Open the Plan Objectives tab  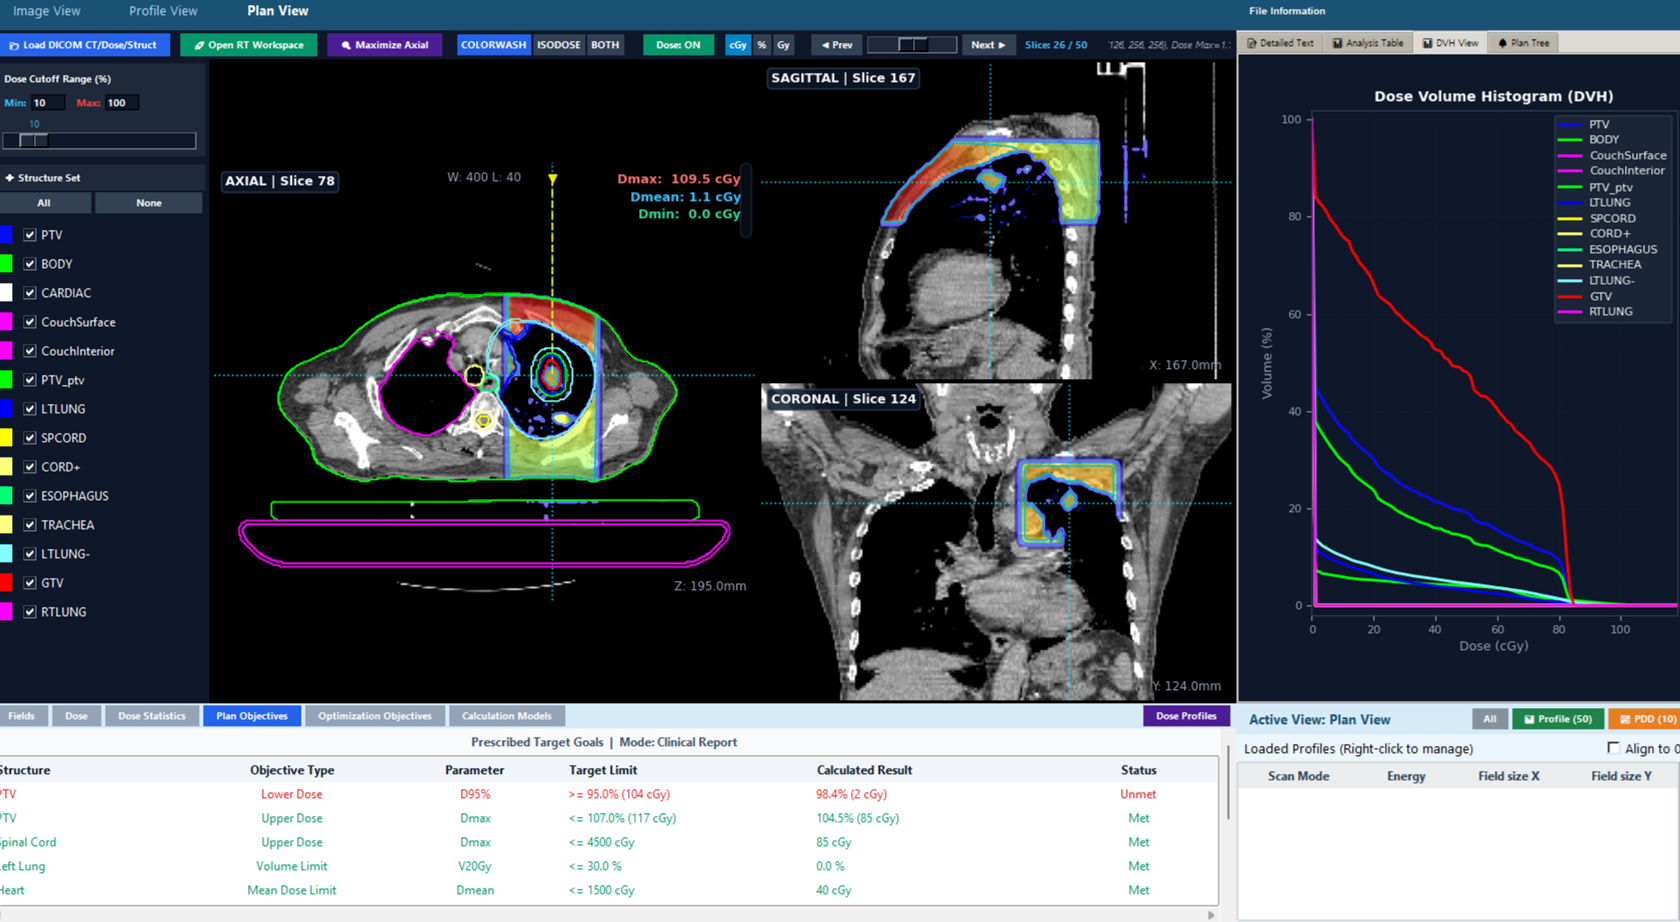[252, 716]
